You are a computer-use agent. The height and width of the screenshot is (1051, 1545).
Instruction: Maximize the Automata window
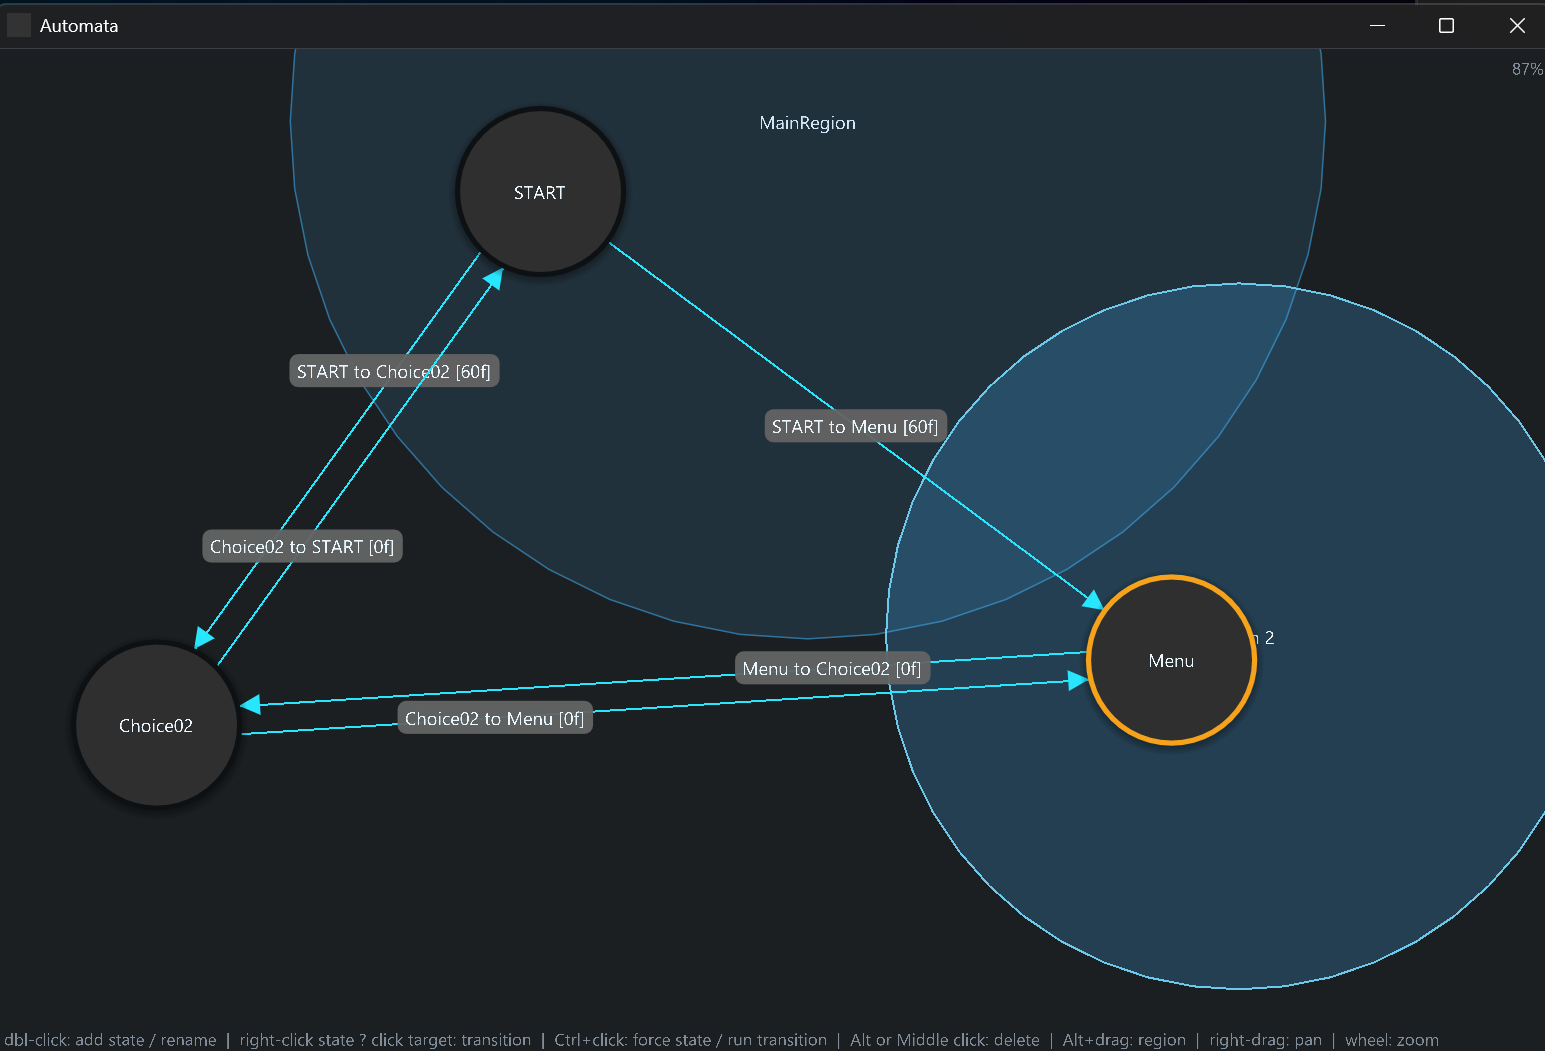(1446, 25)
